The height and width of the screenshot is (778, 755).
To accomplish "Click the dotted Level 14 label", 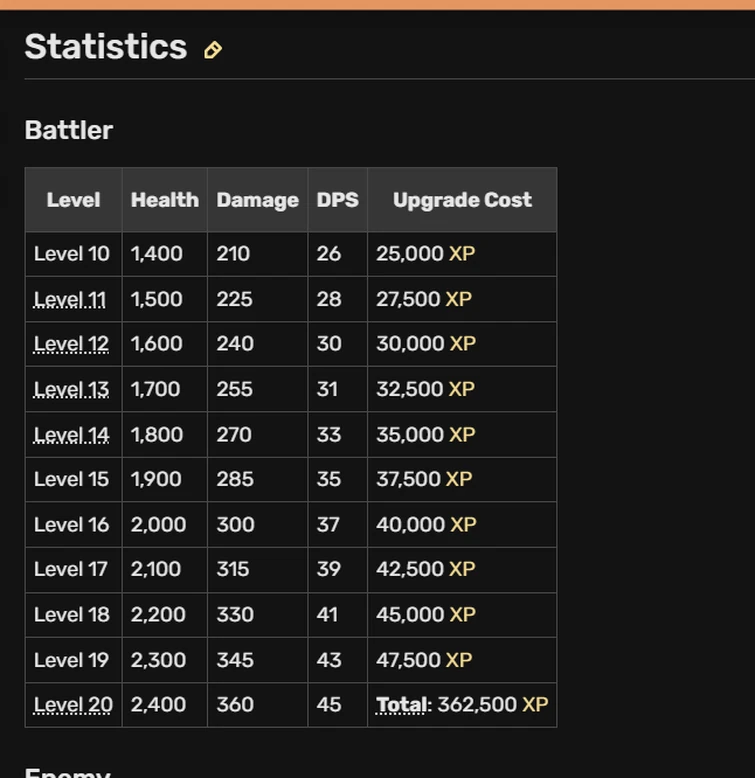I will point(71,435).
